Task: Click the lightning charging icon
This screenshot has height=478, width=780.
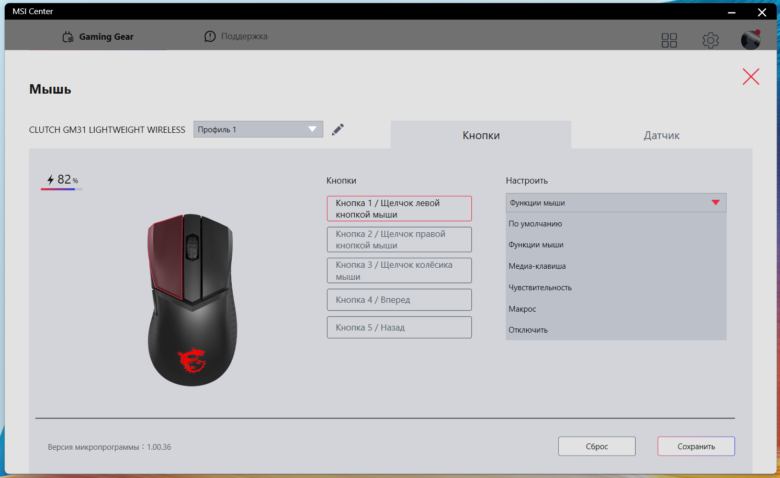Action: (x=50, y=180)
